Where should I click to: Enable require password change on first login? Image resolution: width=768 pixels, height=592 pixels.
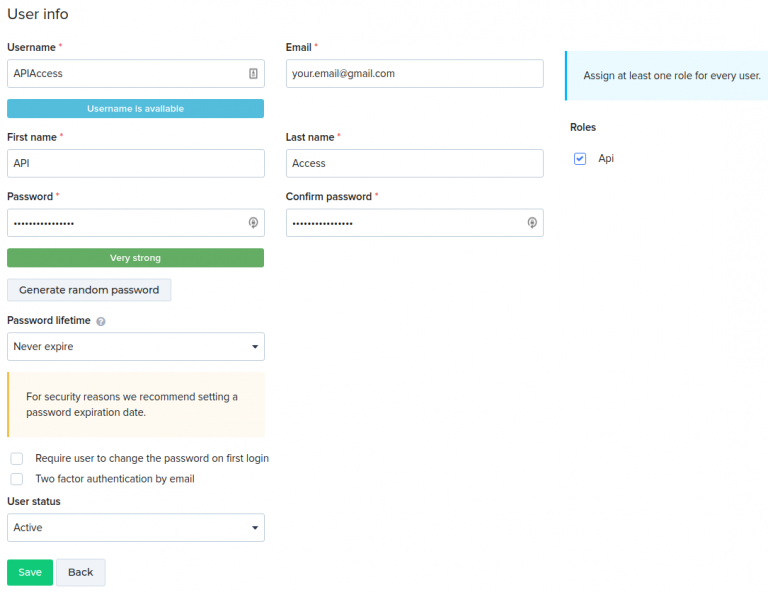17,458
